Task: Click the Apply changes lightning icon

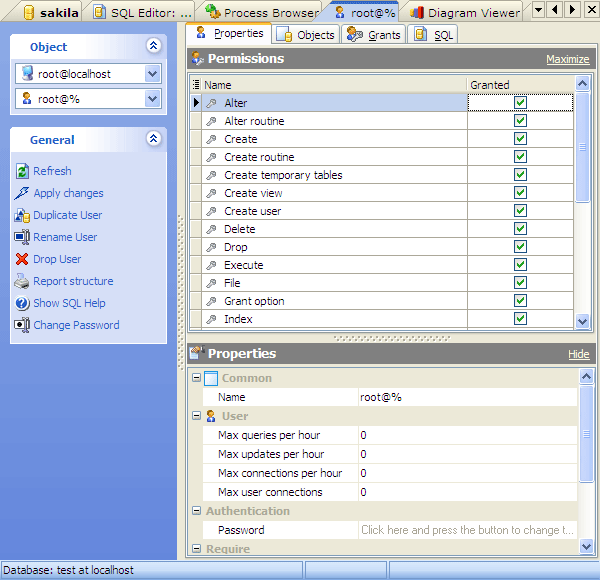Action: (21, 193)
